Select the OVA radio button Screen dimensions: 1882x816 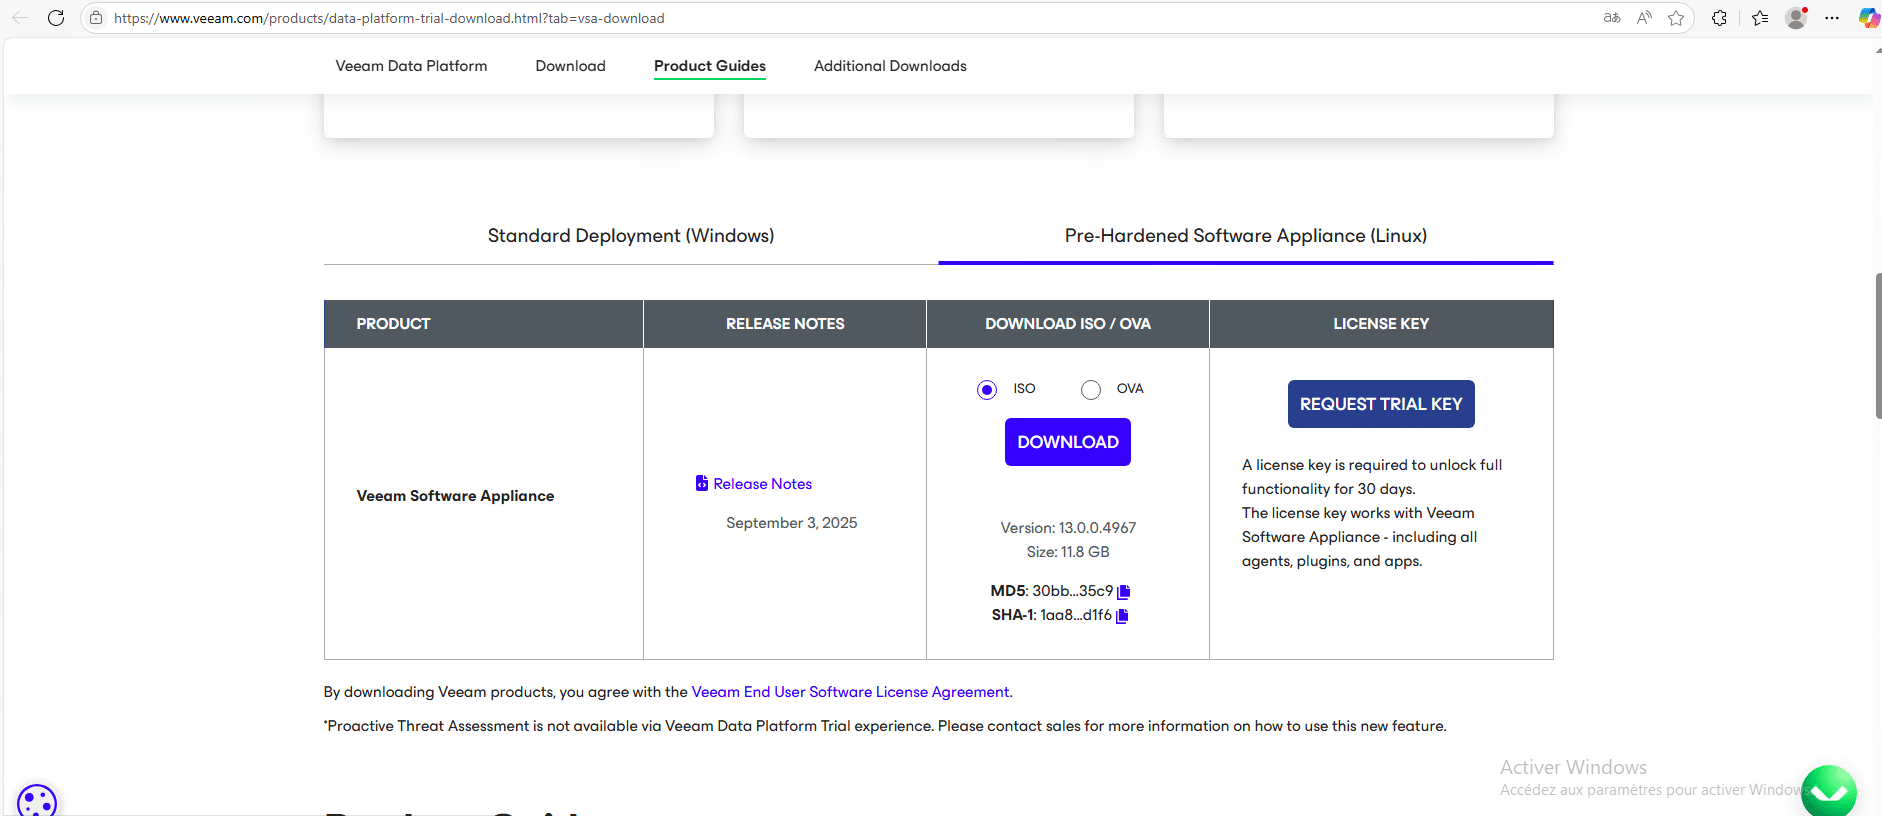click(x=1091, y=390)
